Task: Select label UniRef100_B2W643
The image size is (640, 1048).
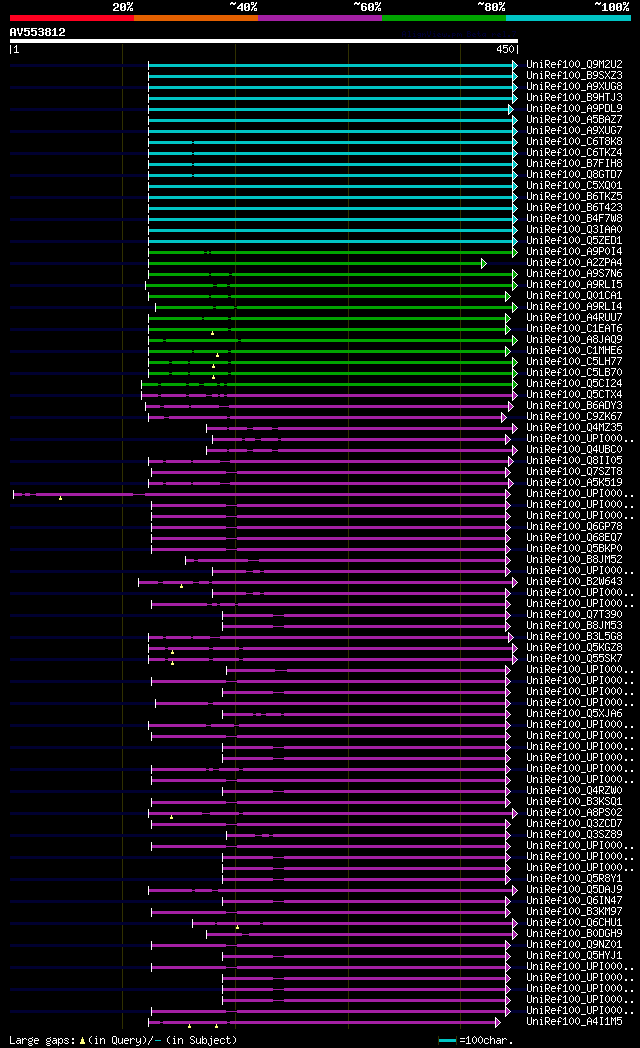Action: pos(574,581)
